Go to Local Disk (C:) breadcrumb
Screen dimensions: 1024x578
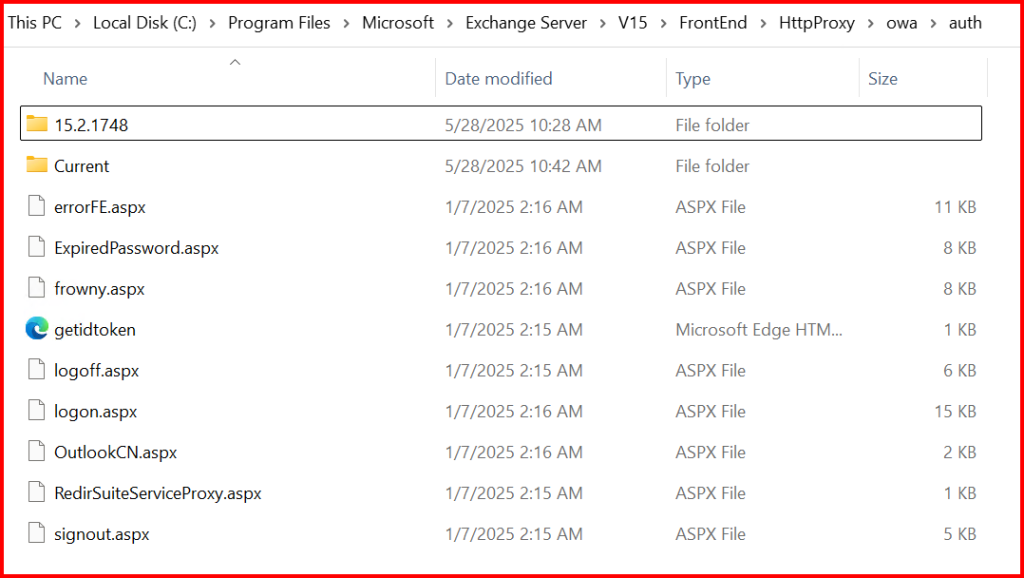coord(145,23)
